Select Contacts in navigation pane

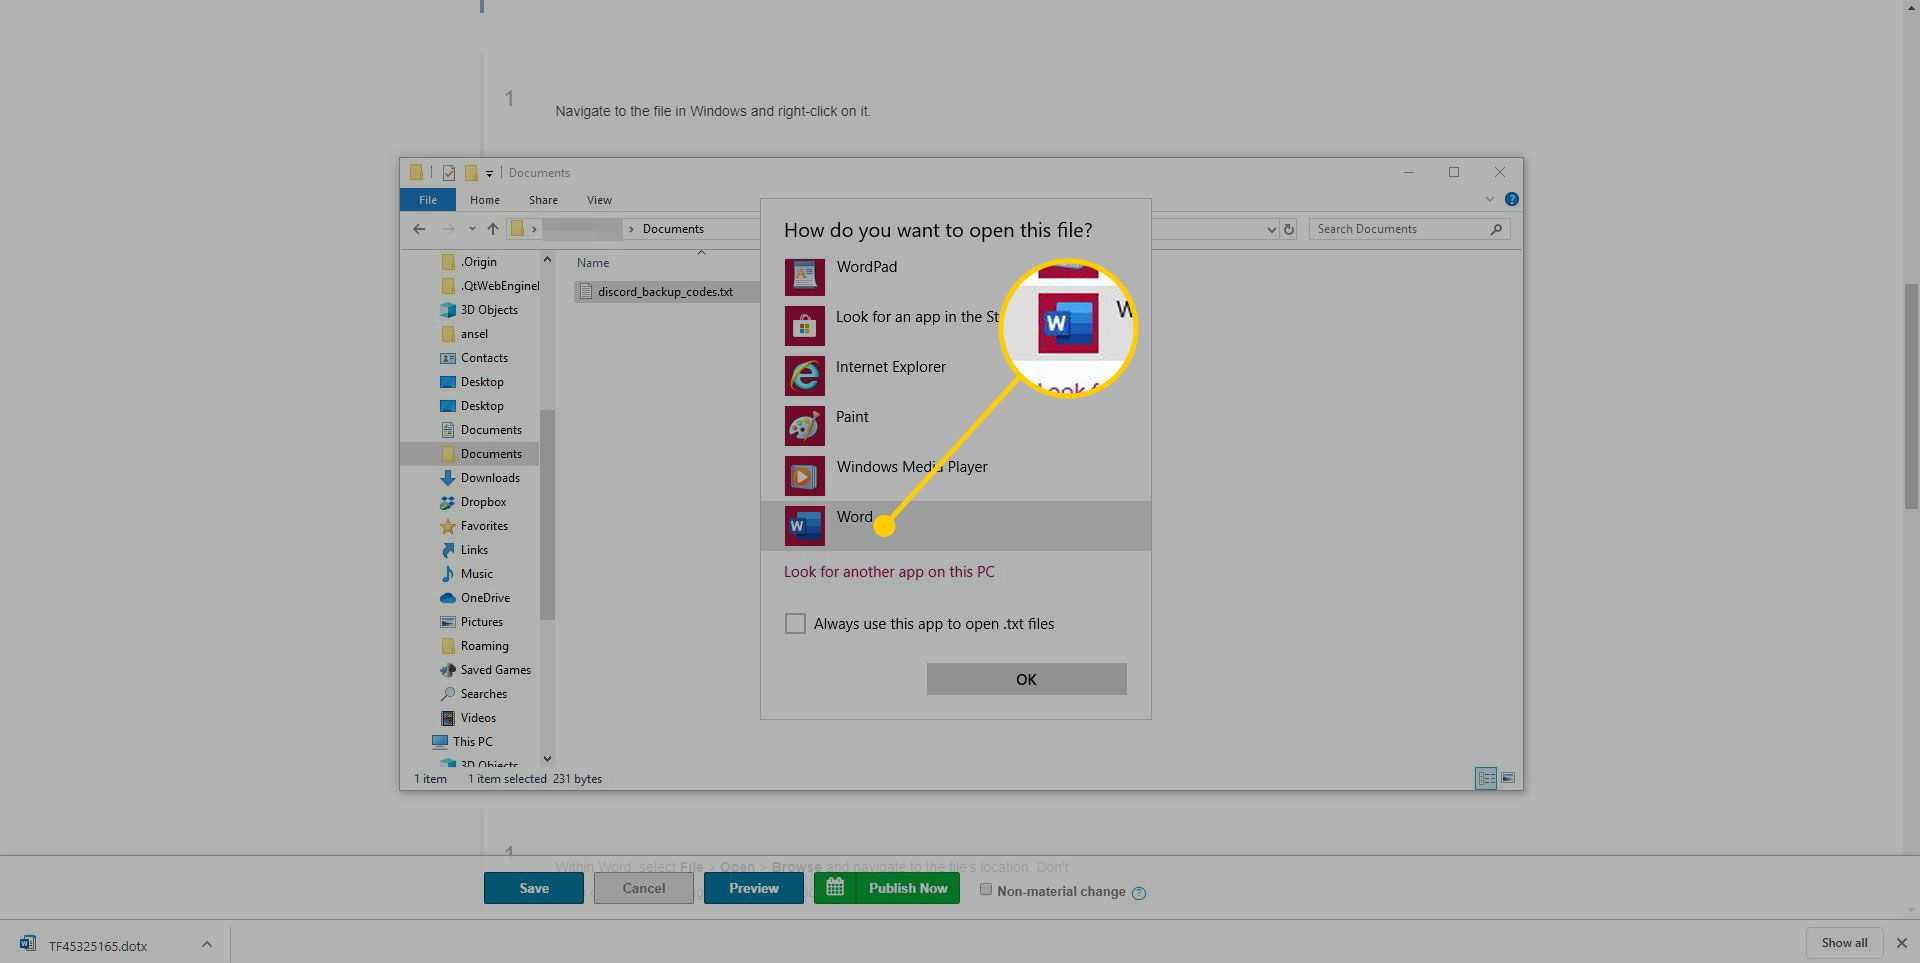click(x=474, y=358)
